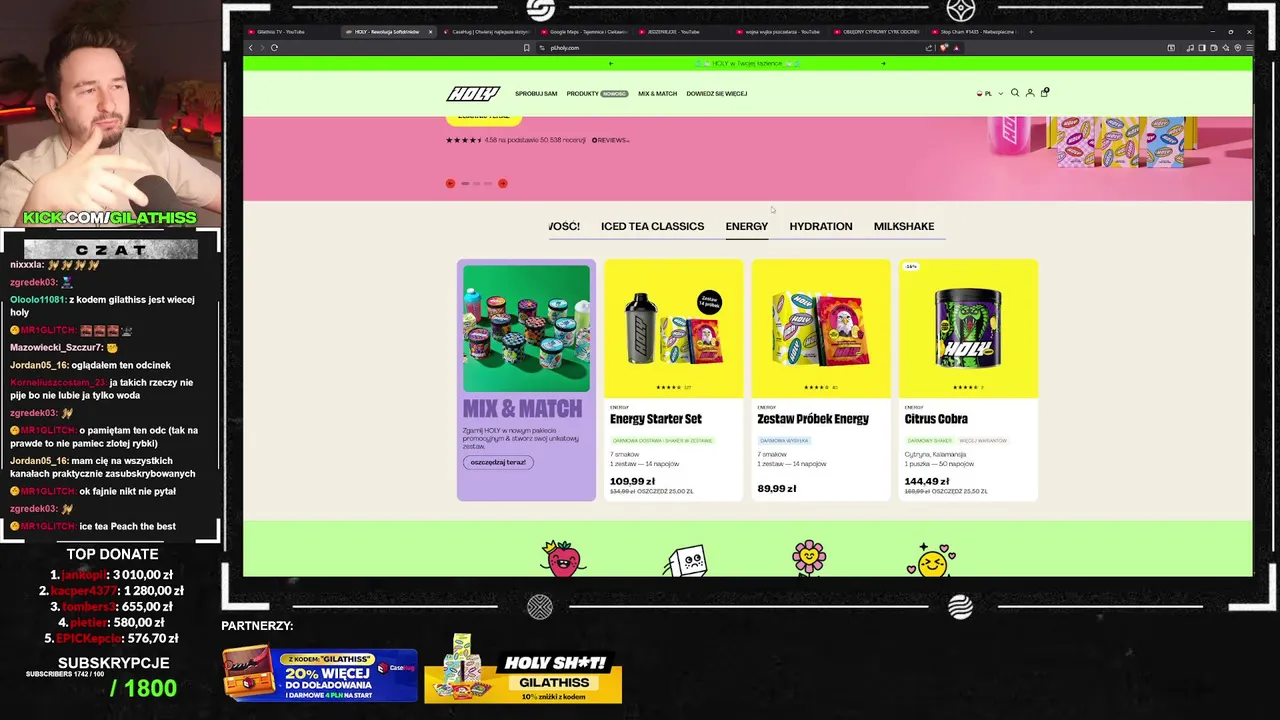This screenshot has height=720, width=1280.
Task: Switch to Google Maps browser tab
Action: click(586, 32)
